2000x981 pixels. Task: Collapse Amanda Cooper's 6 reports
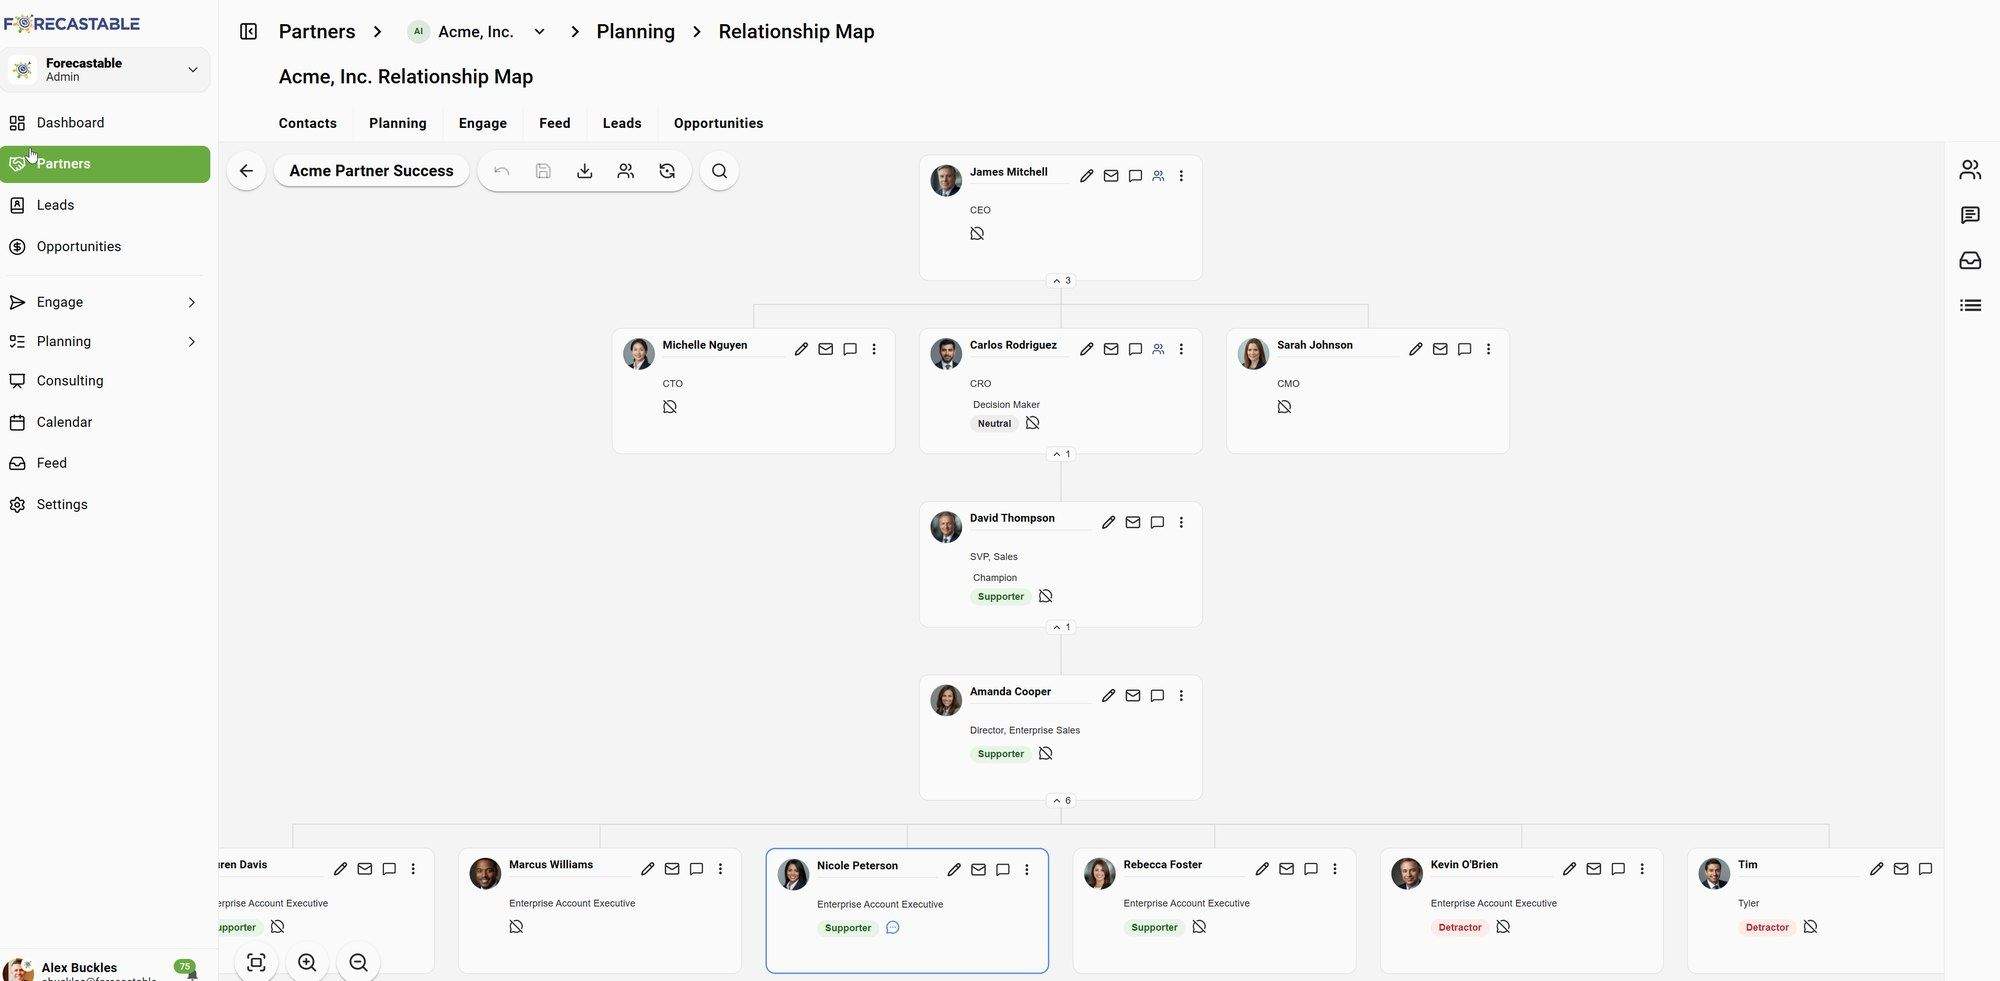tap(1061, 800)
